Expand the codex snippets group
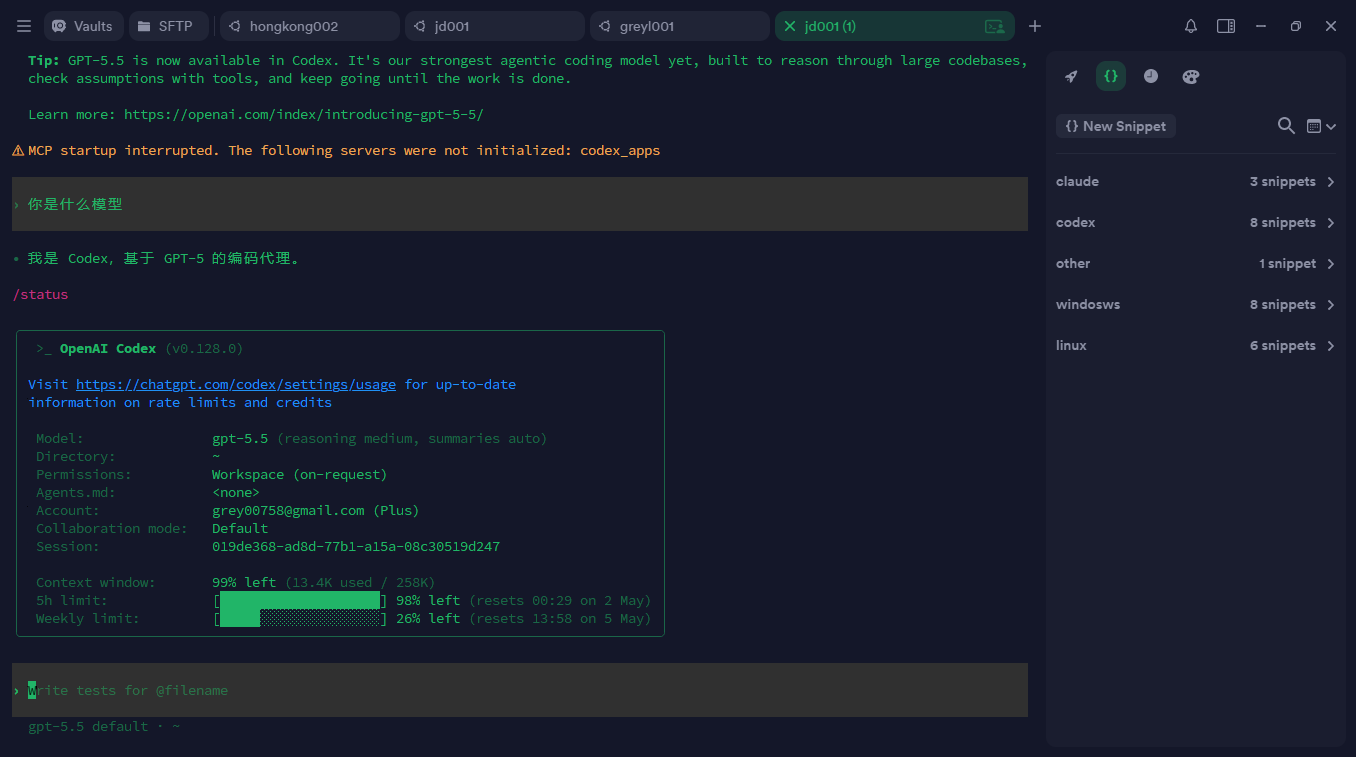 [x=1196, y=223]
